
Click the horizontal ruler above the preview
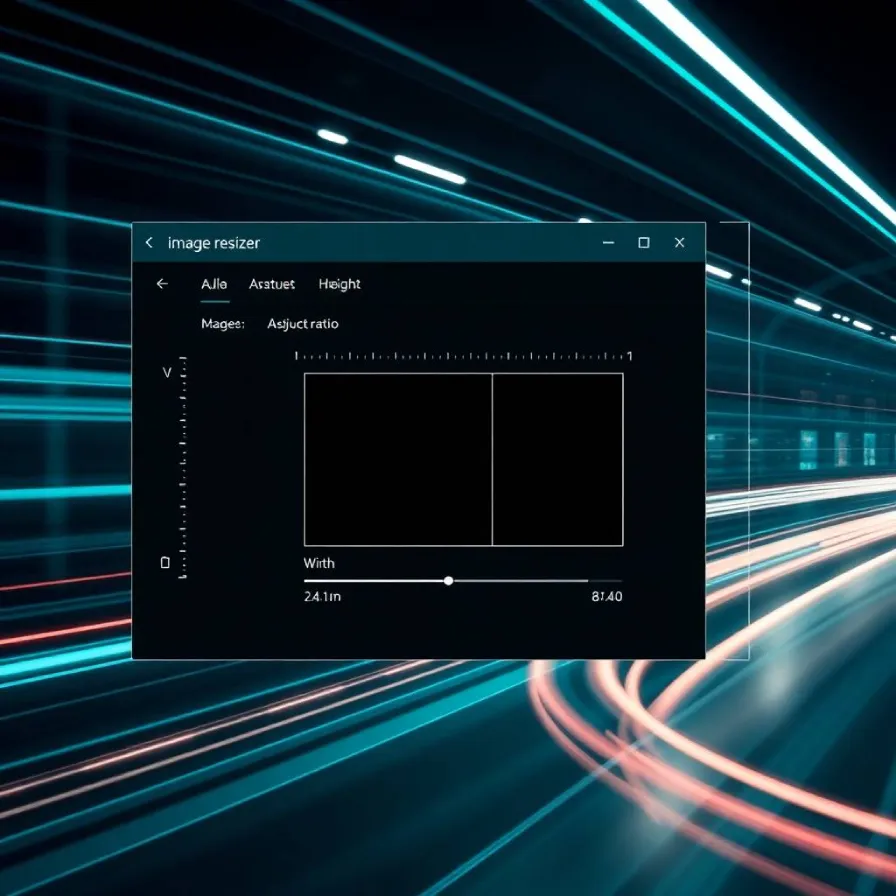(463, 356)
